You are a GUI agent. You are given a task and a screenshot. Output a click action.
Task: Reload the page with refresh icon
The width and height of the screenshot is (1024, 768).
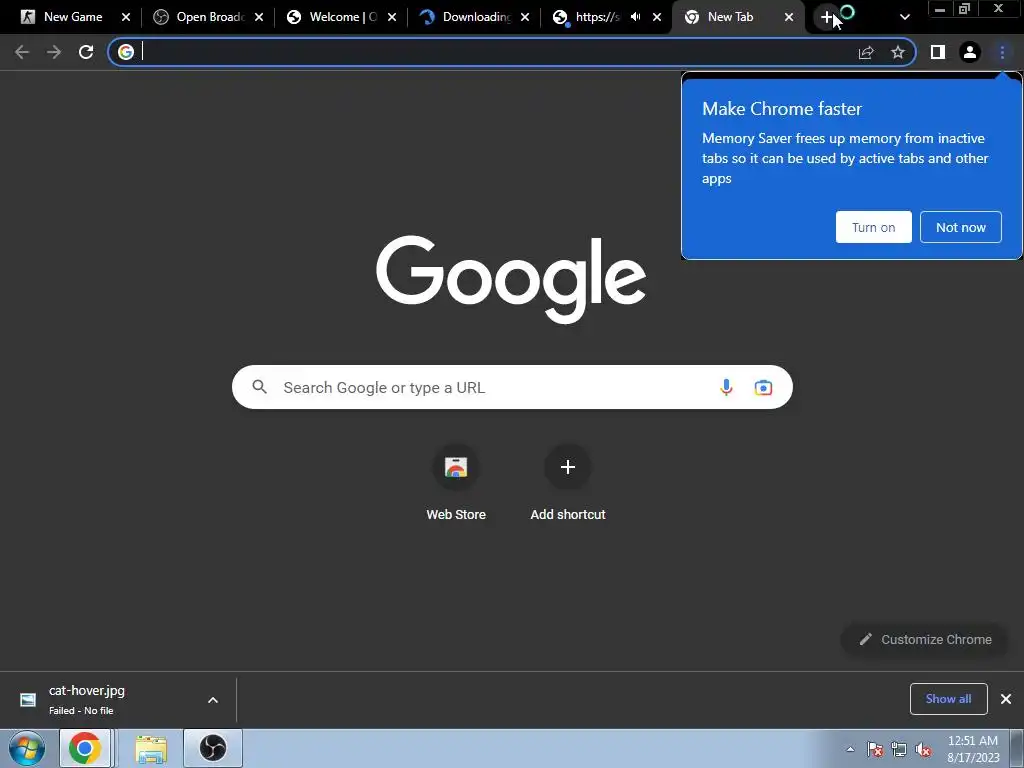pos(86,52)
